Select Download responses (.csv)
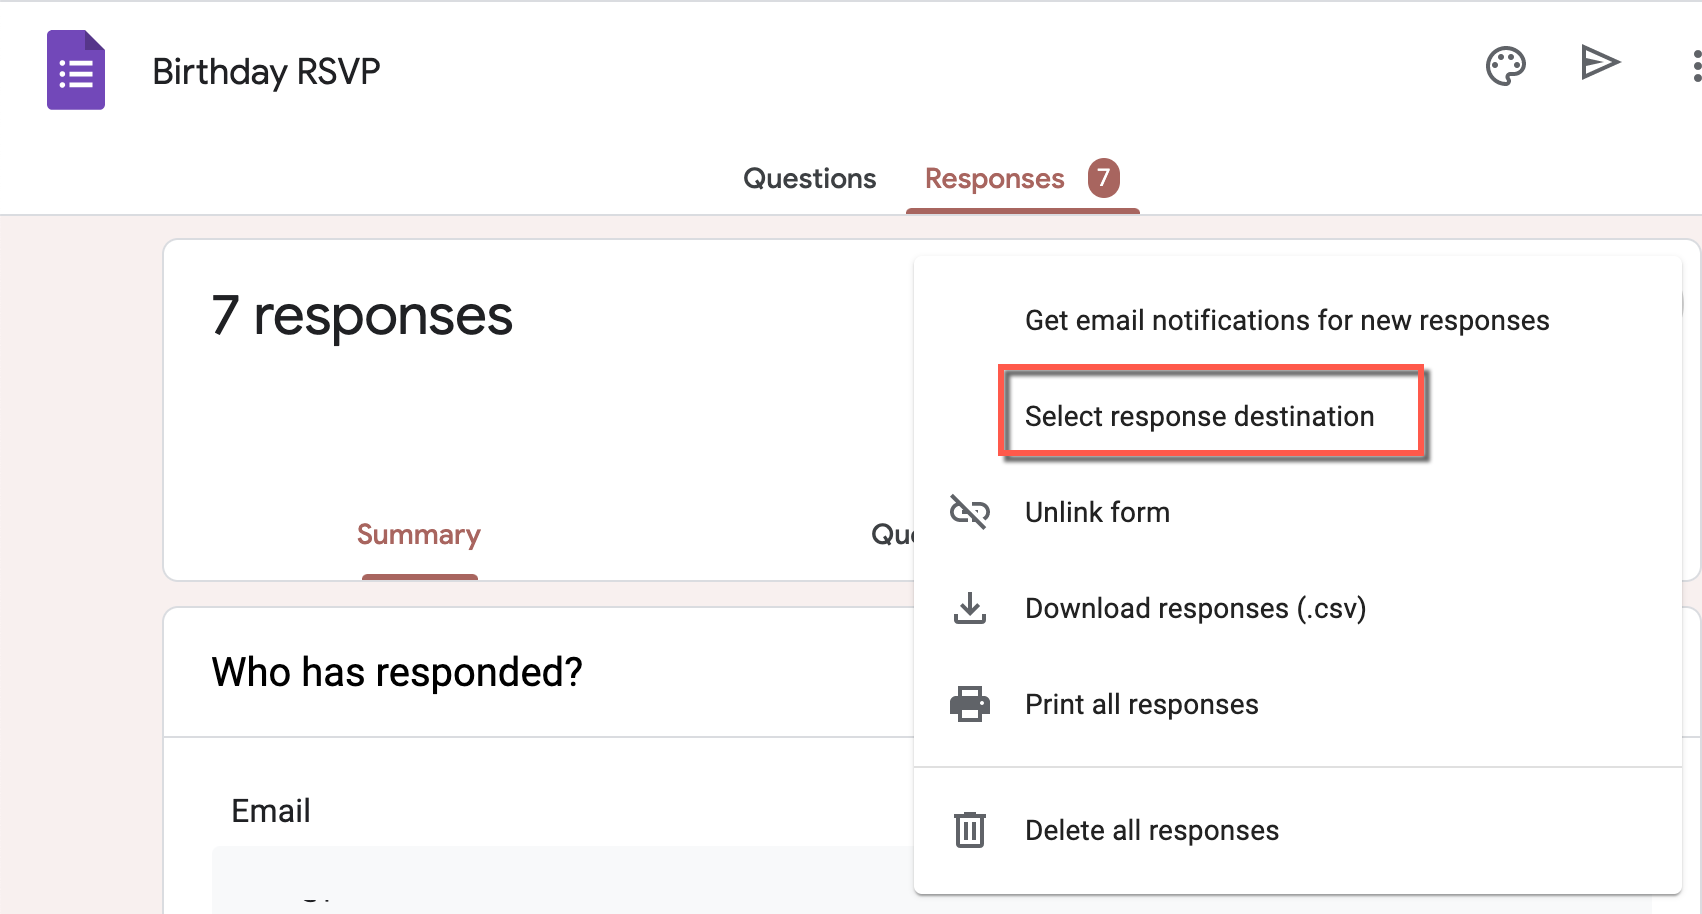 1195,608
